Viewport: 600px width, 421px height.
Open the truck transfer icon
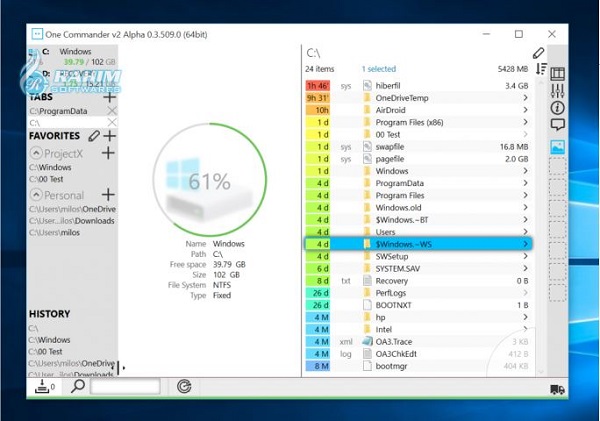click(x=558, y=390)
